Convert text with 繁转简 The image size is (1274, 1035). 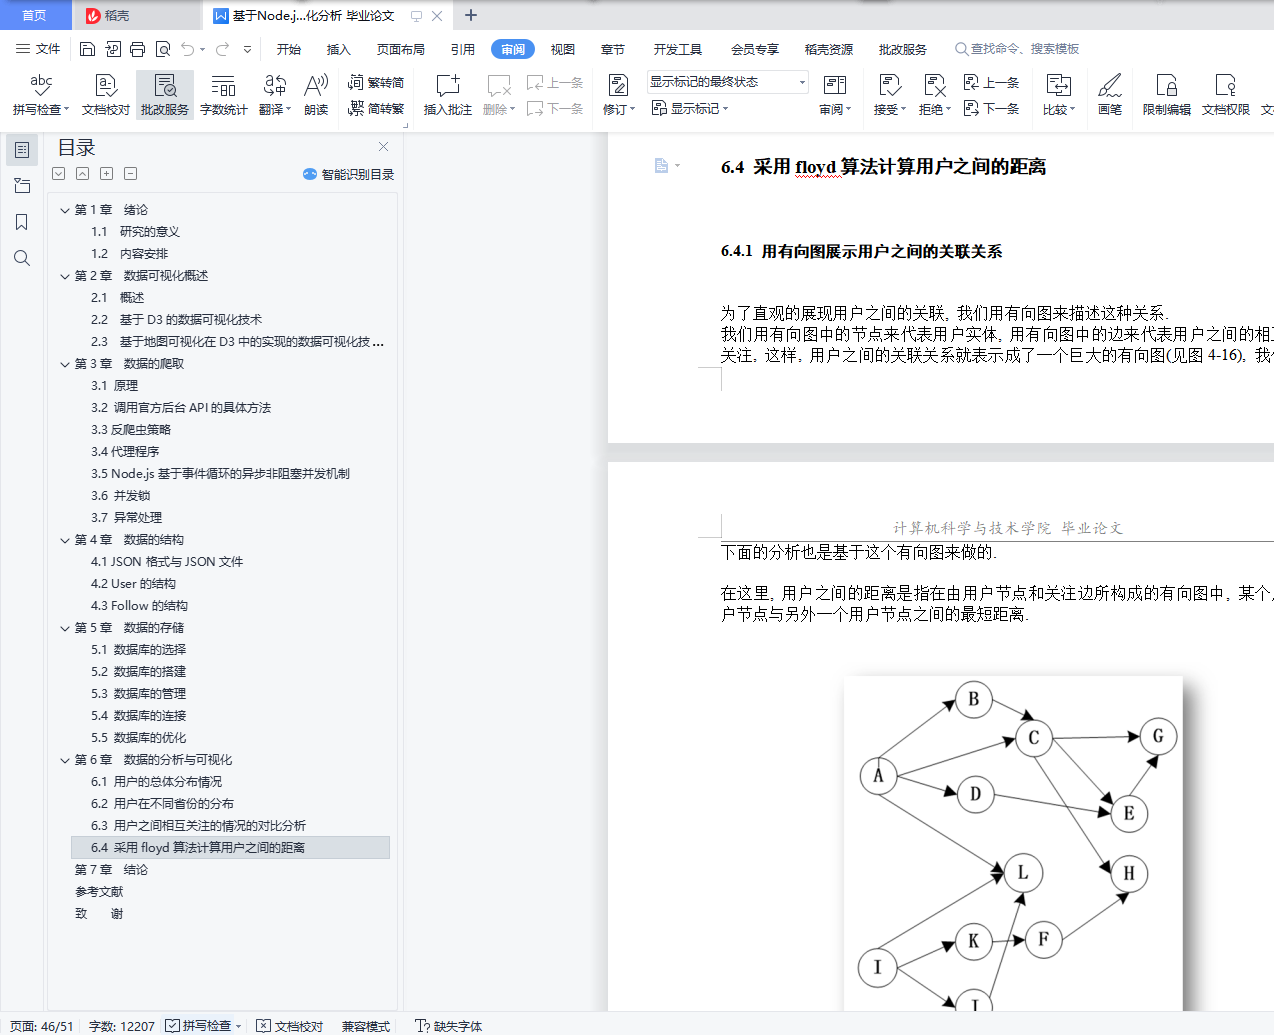click(x=376, y=83)
